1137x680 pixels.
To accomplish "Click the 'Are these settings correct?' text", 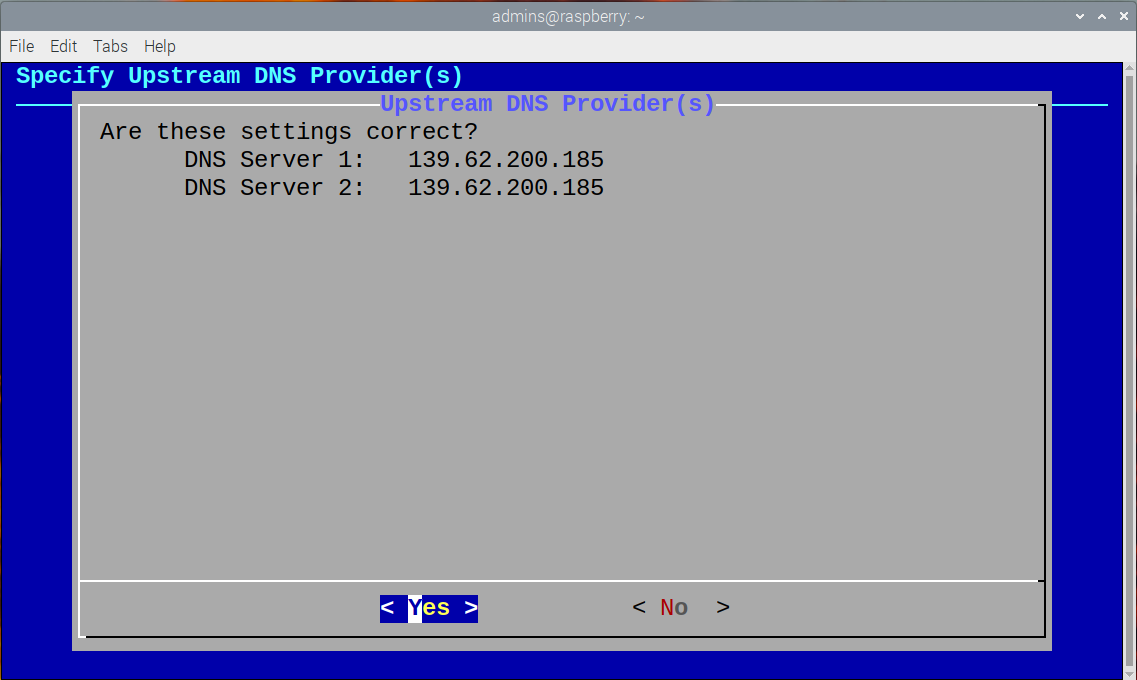I will click(289, 132).
